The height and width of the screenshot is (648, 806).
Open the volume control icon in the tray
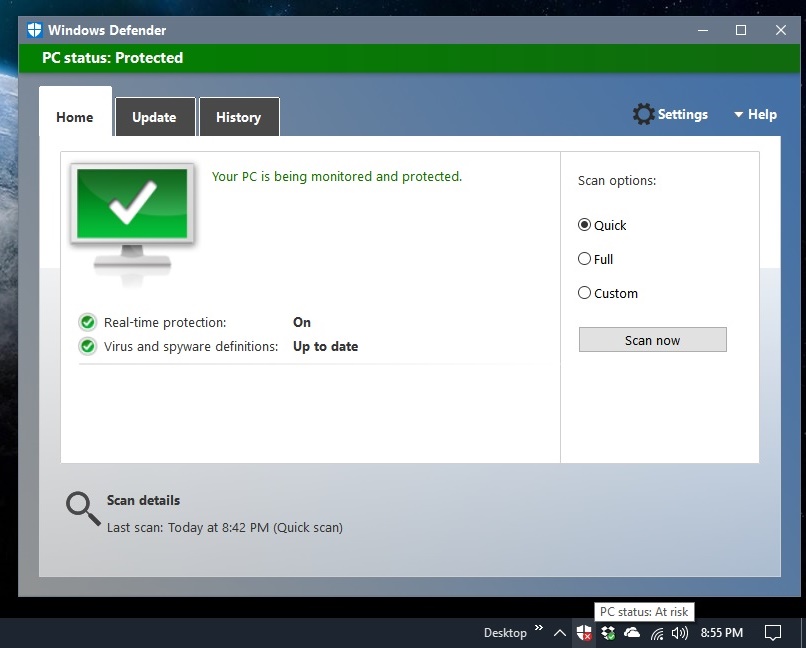click(x=680, y=632)
